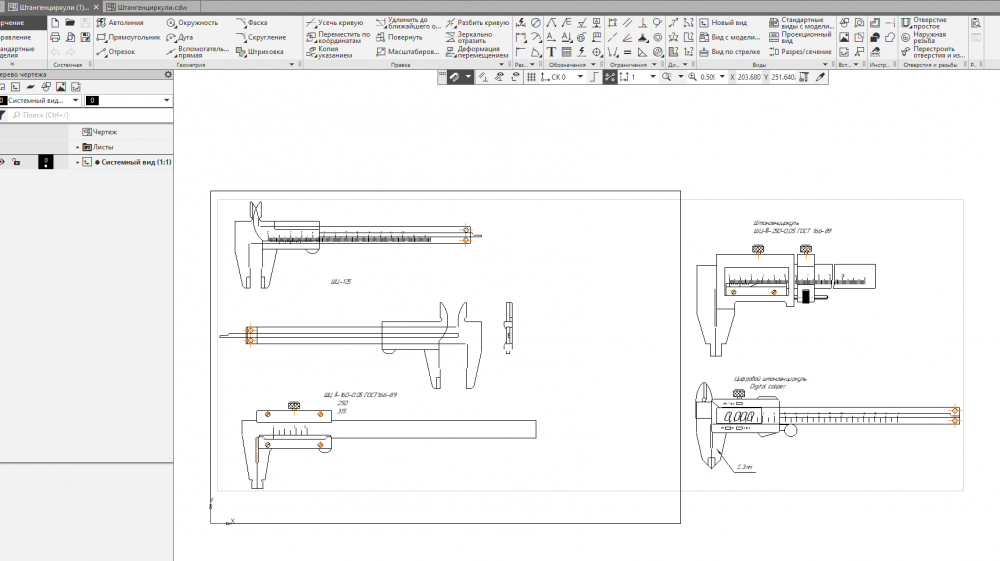
Task: Expand the Листы tree node
Action: 77,147
